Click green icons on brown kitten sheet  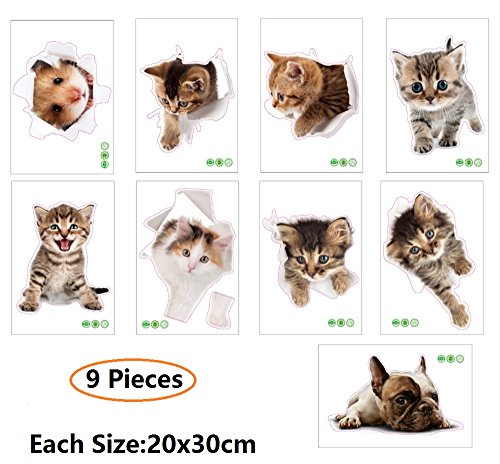(x=219, y=162)
